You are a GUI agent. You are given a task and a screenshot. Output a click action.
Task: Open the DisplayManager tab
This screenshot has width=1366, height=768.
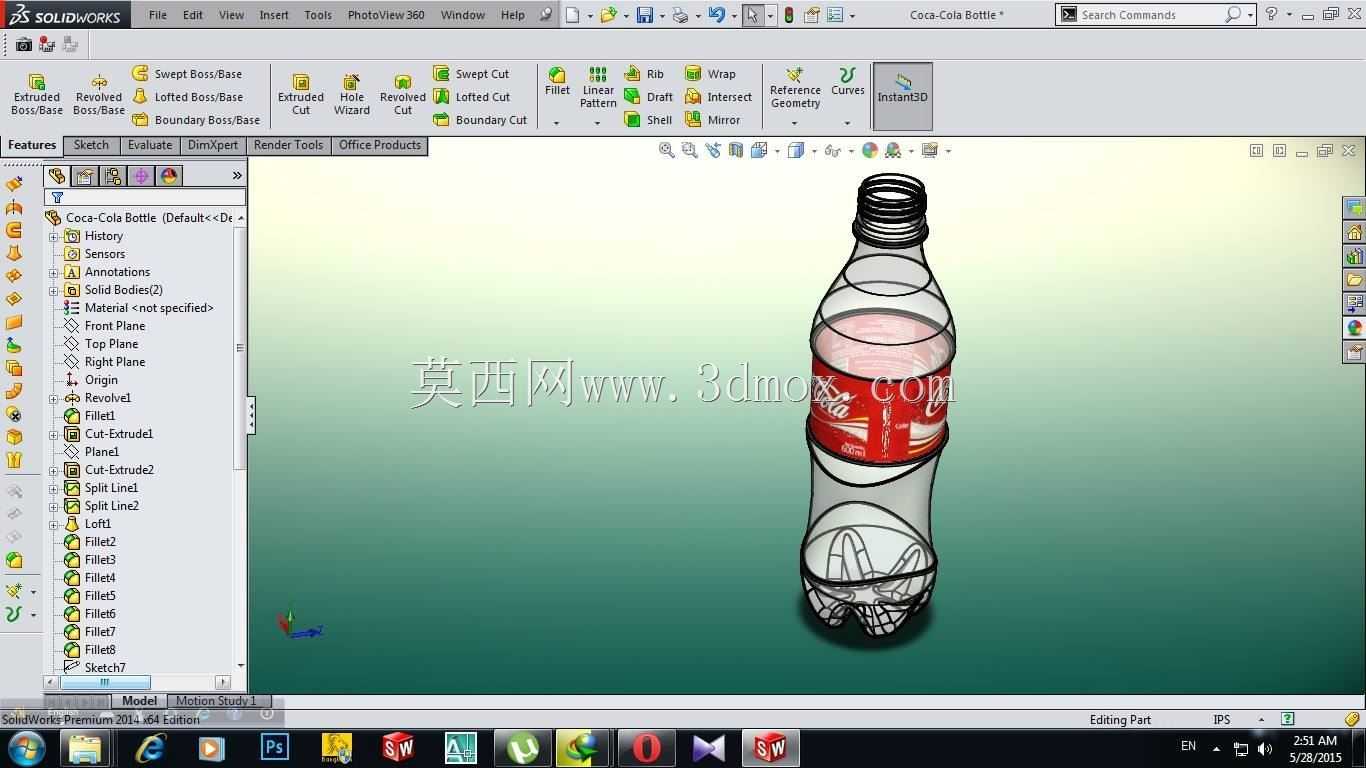169,176
